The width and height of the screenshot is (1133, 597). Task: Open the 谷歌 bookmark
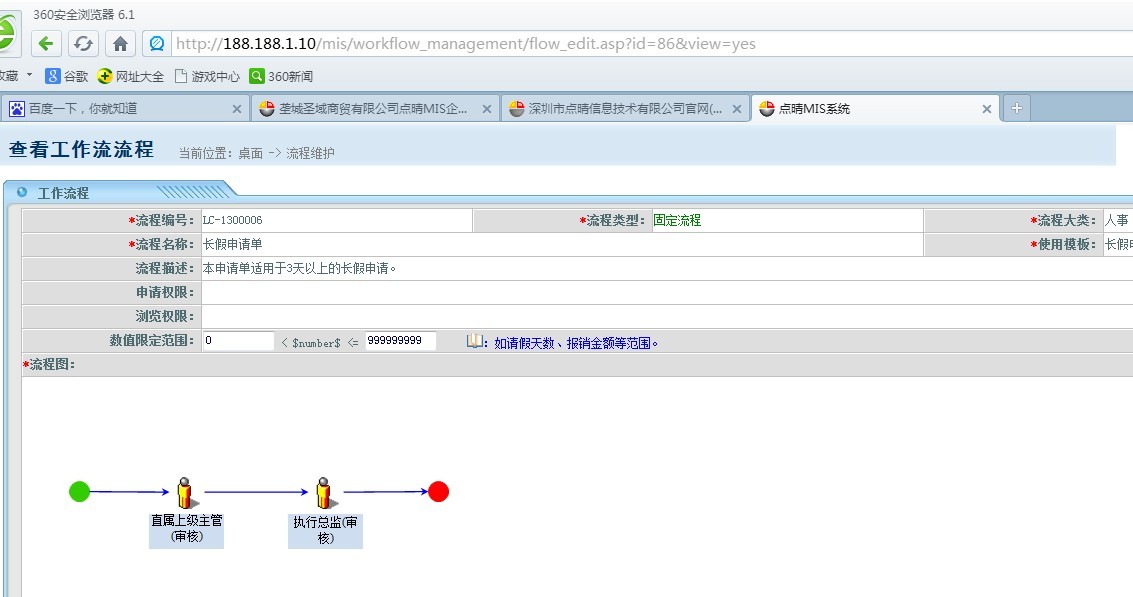(x=66, y=76)
